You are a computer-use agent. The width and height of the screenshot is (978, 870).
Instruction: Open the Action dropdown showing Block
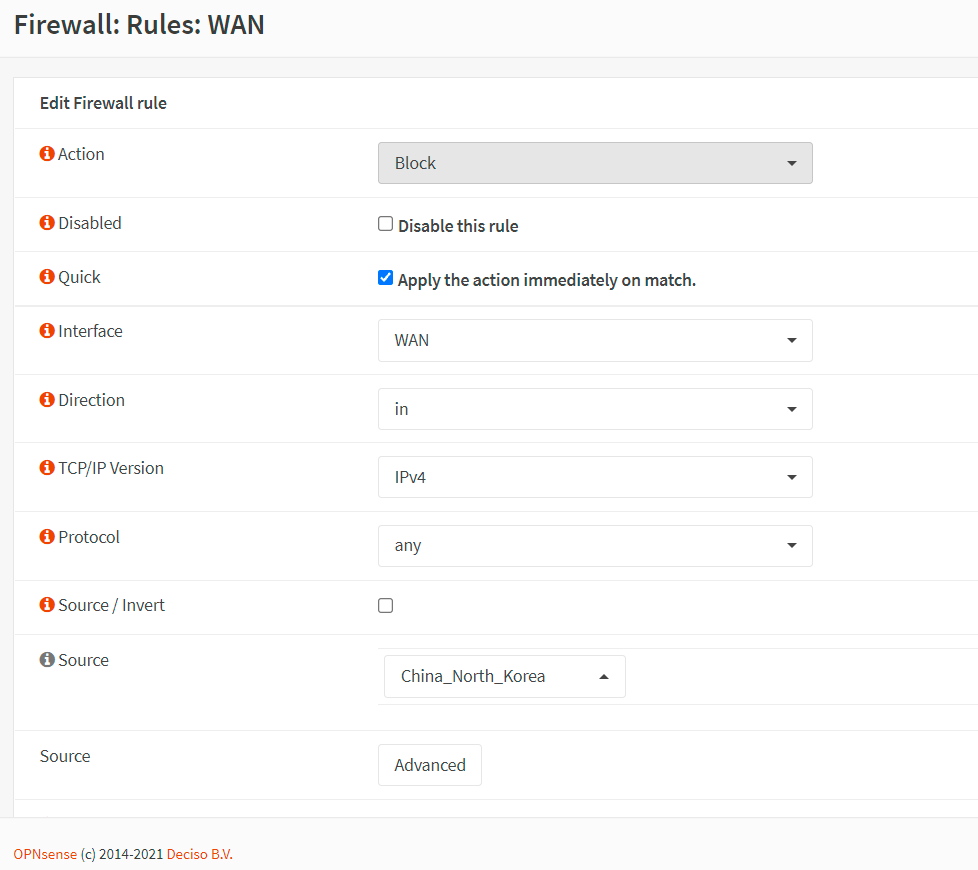tap(595, 163)
